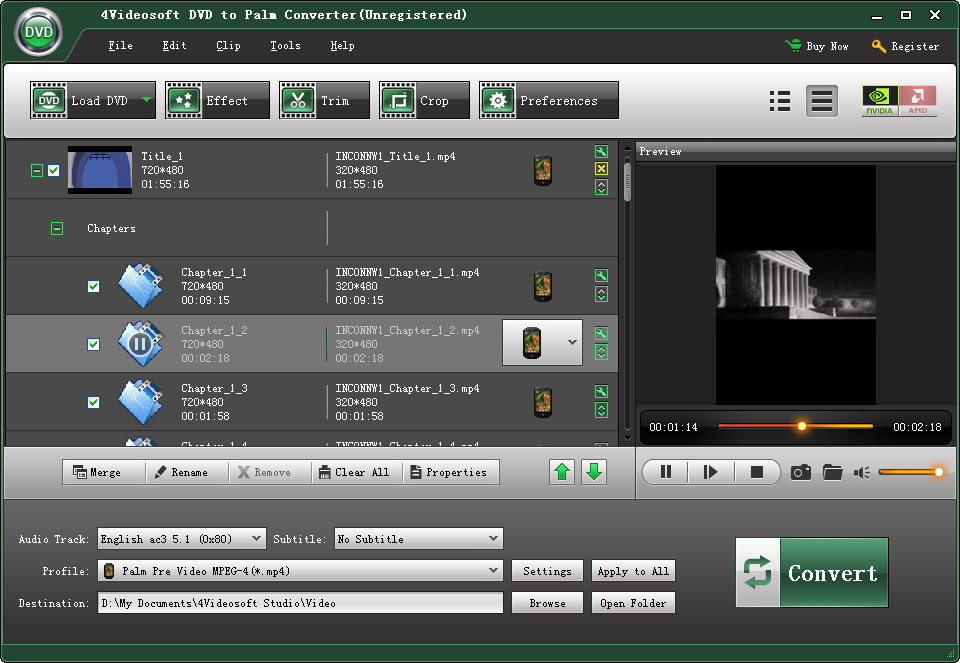
Task: Click the Chapter_1_3 Palm device profile icon
Action: tap(542, 402)
